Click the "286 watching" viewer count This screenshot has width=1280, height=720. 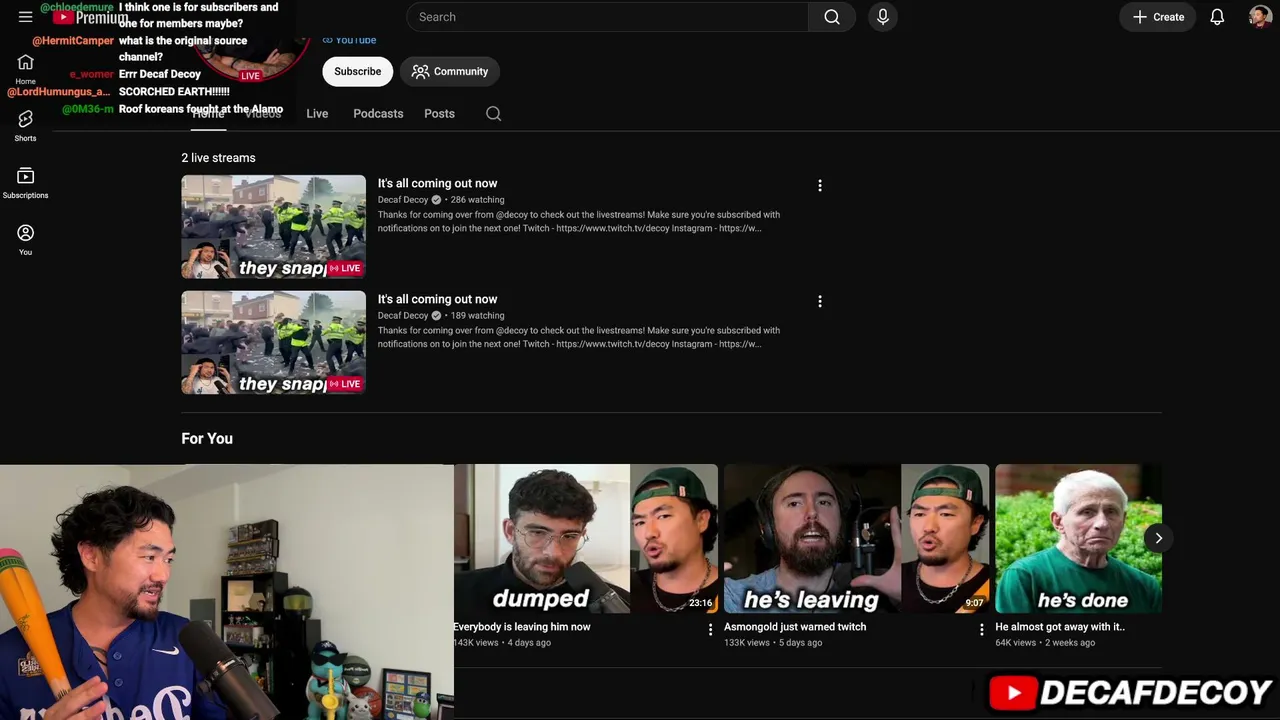478,200
